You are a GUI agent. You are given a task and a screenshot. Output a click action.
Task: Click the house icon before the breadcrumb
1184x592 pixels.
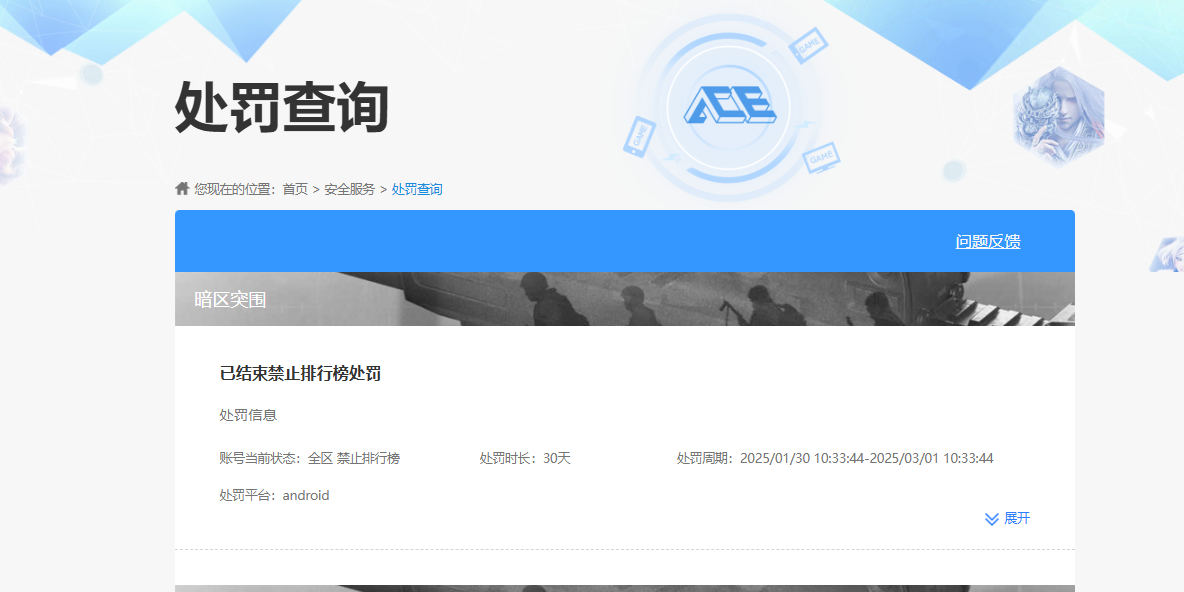[182, 188]
